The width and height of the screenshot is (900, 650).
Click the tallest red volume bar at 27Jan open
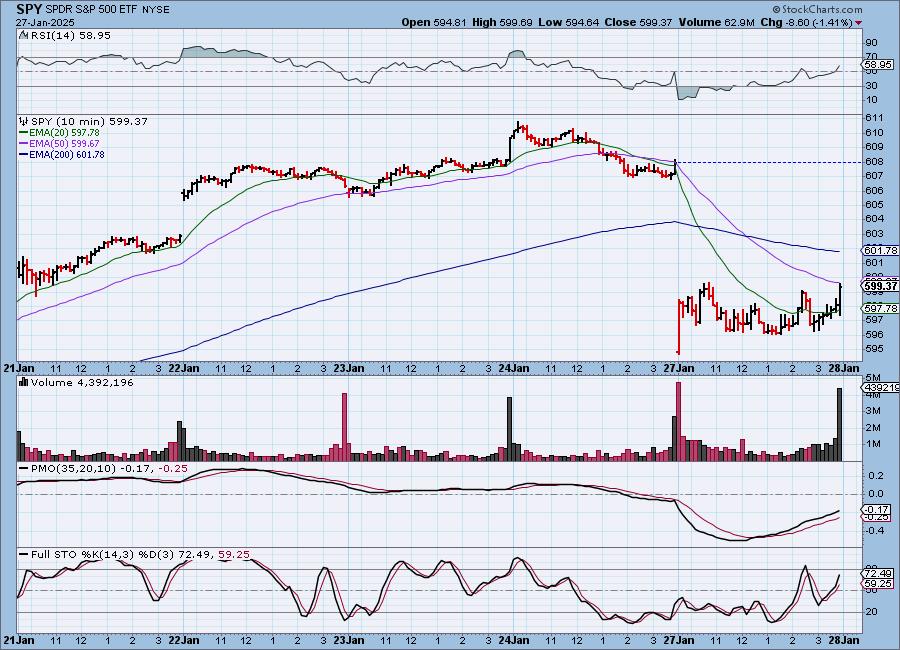tap(678, 421)
